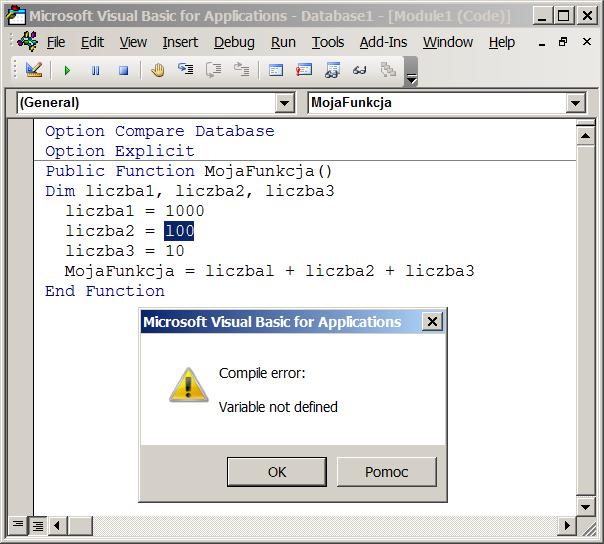
Task: Open the Add-Ins menu
Action: click(383, 42)
